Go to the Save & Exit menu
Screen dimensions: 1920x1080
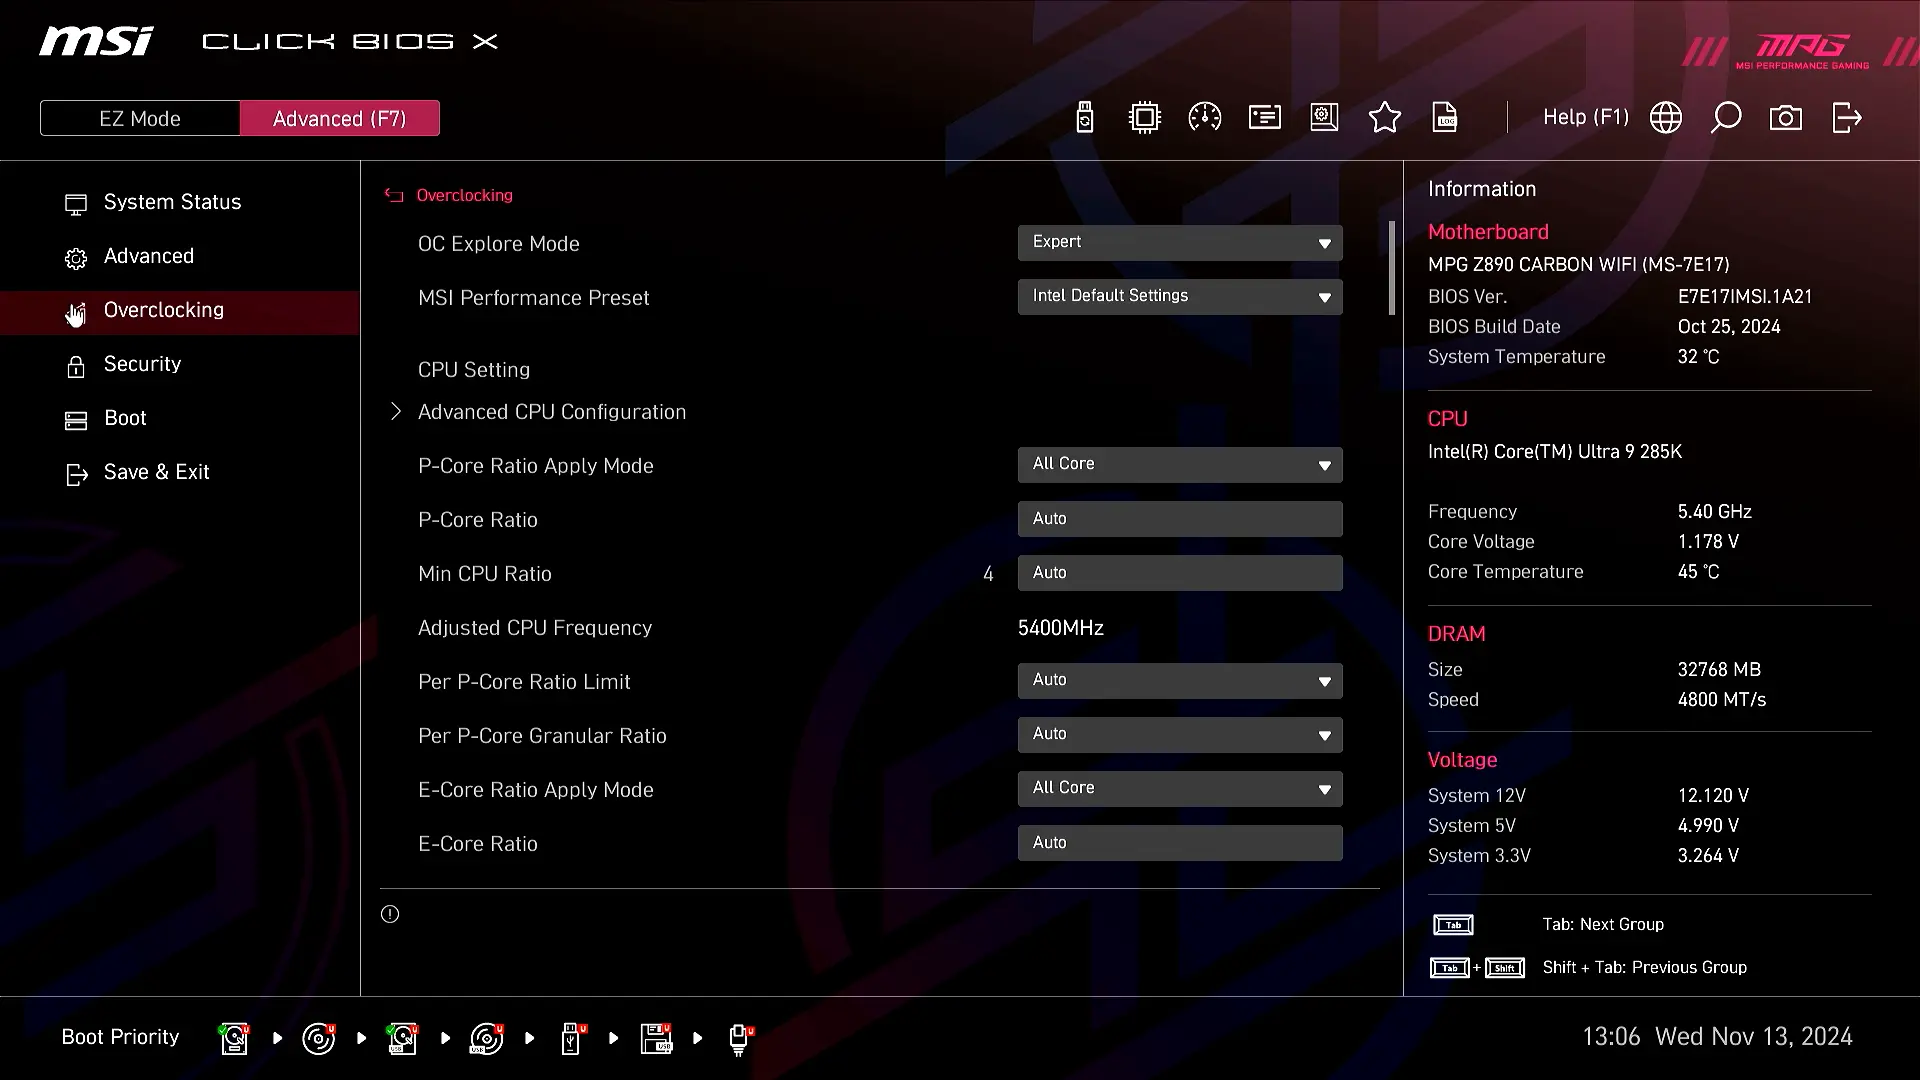[x=156, y=472]
